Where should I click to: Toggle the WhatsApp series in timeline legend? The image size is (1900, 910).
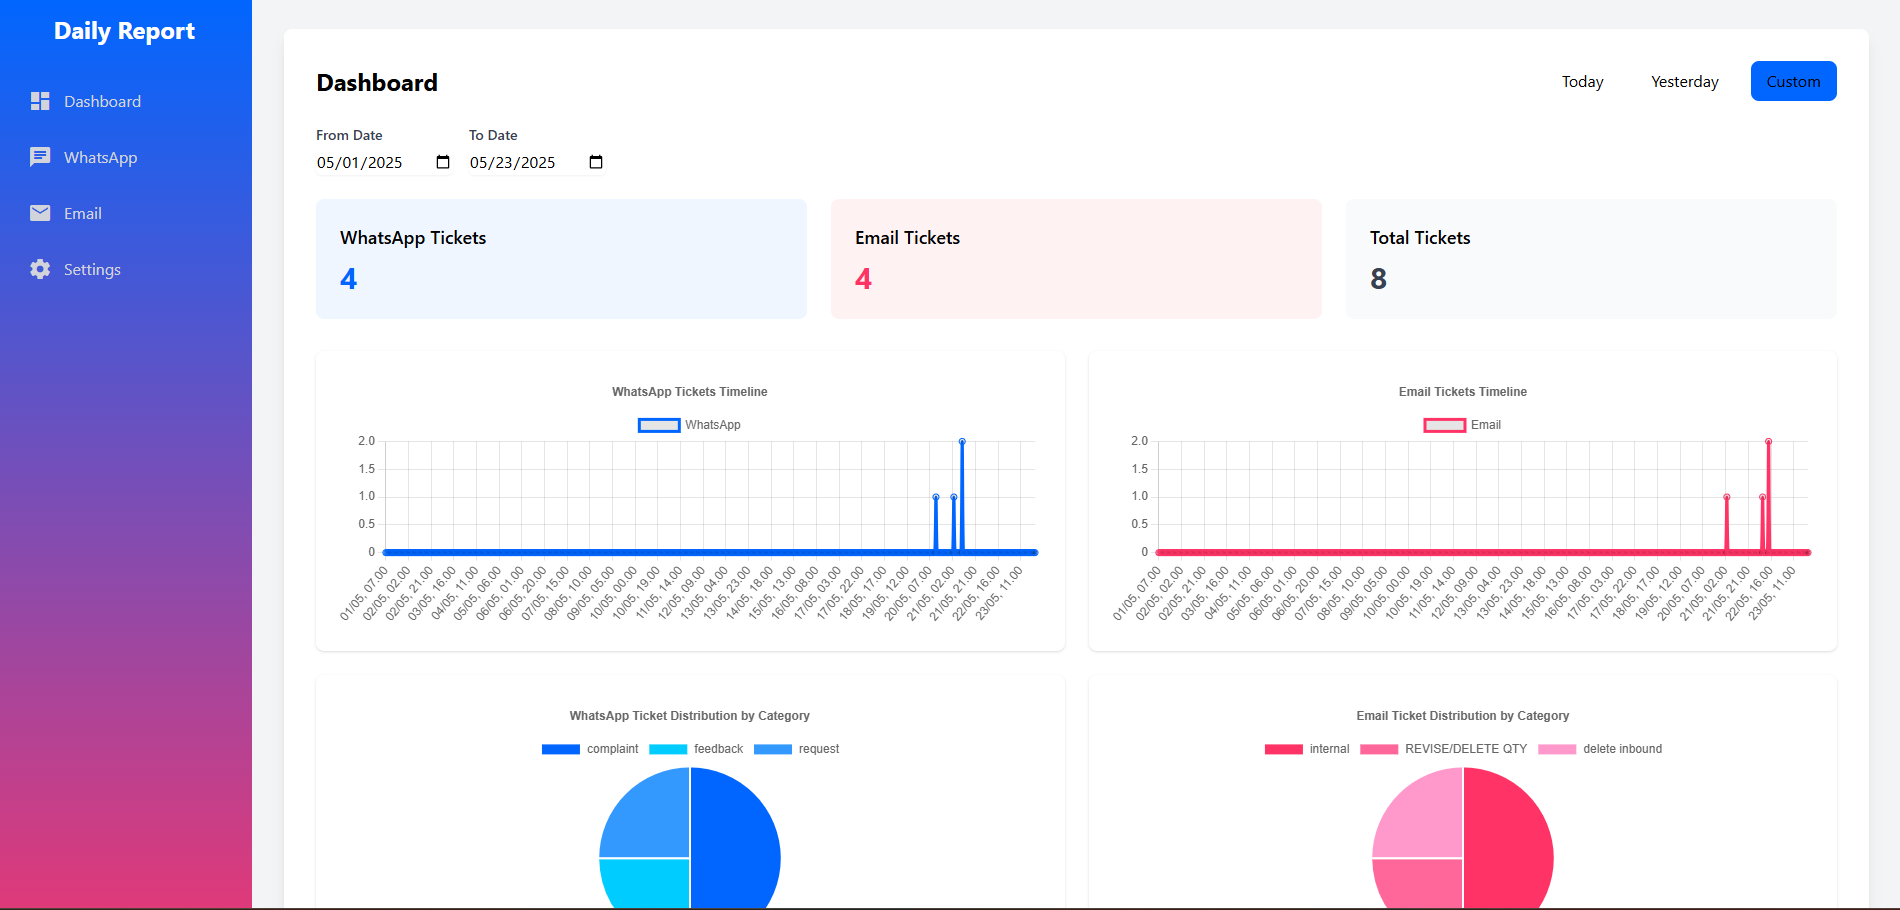(689, 424)
